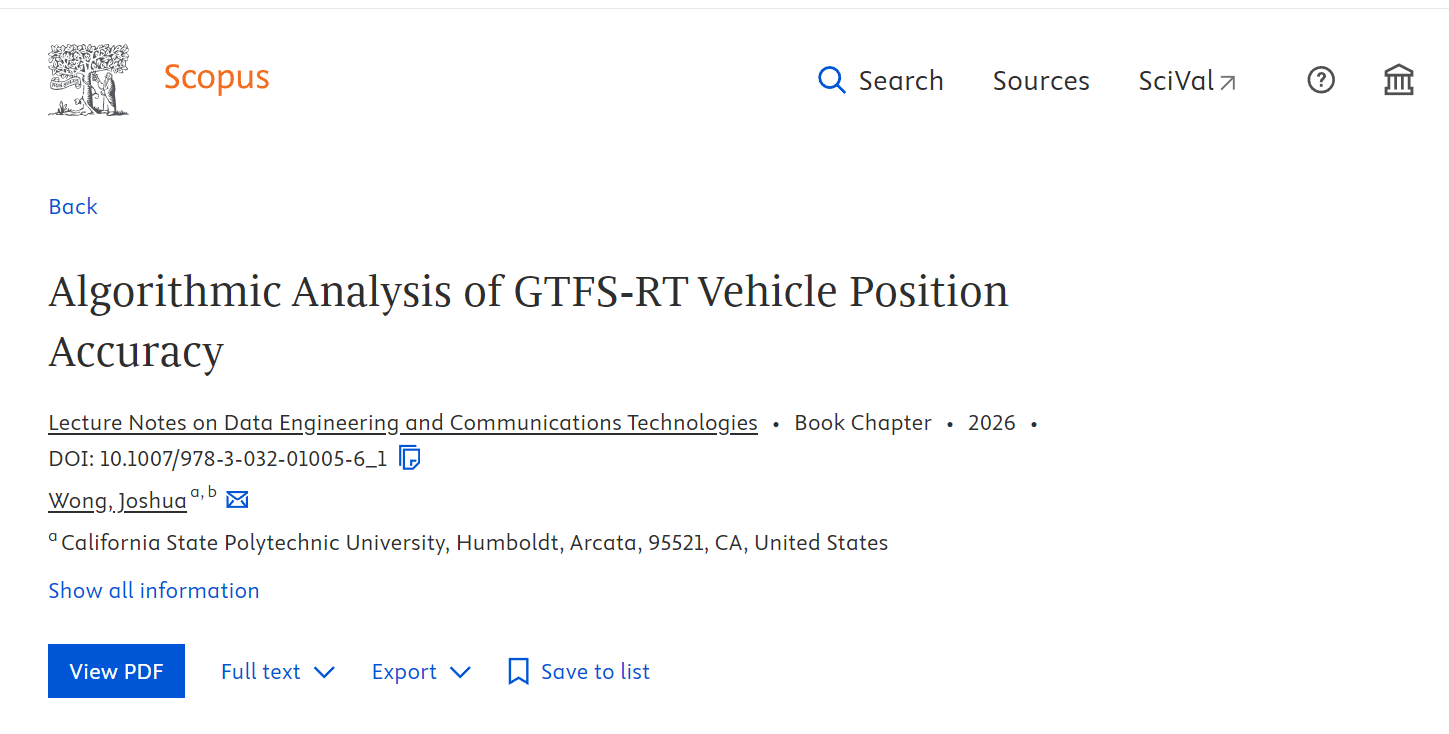Copy the DOI with the copy icon
Viewport: 1449px width, 734px height.
coord(409,458)
